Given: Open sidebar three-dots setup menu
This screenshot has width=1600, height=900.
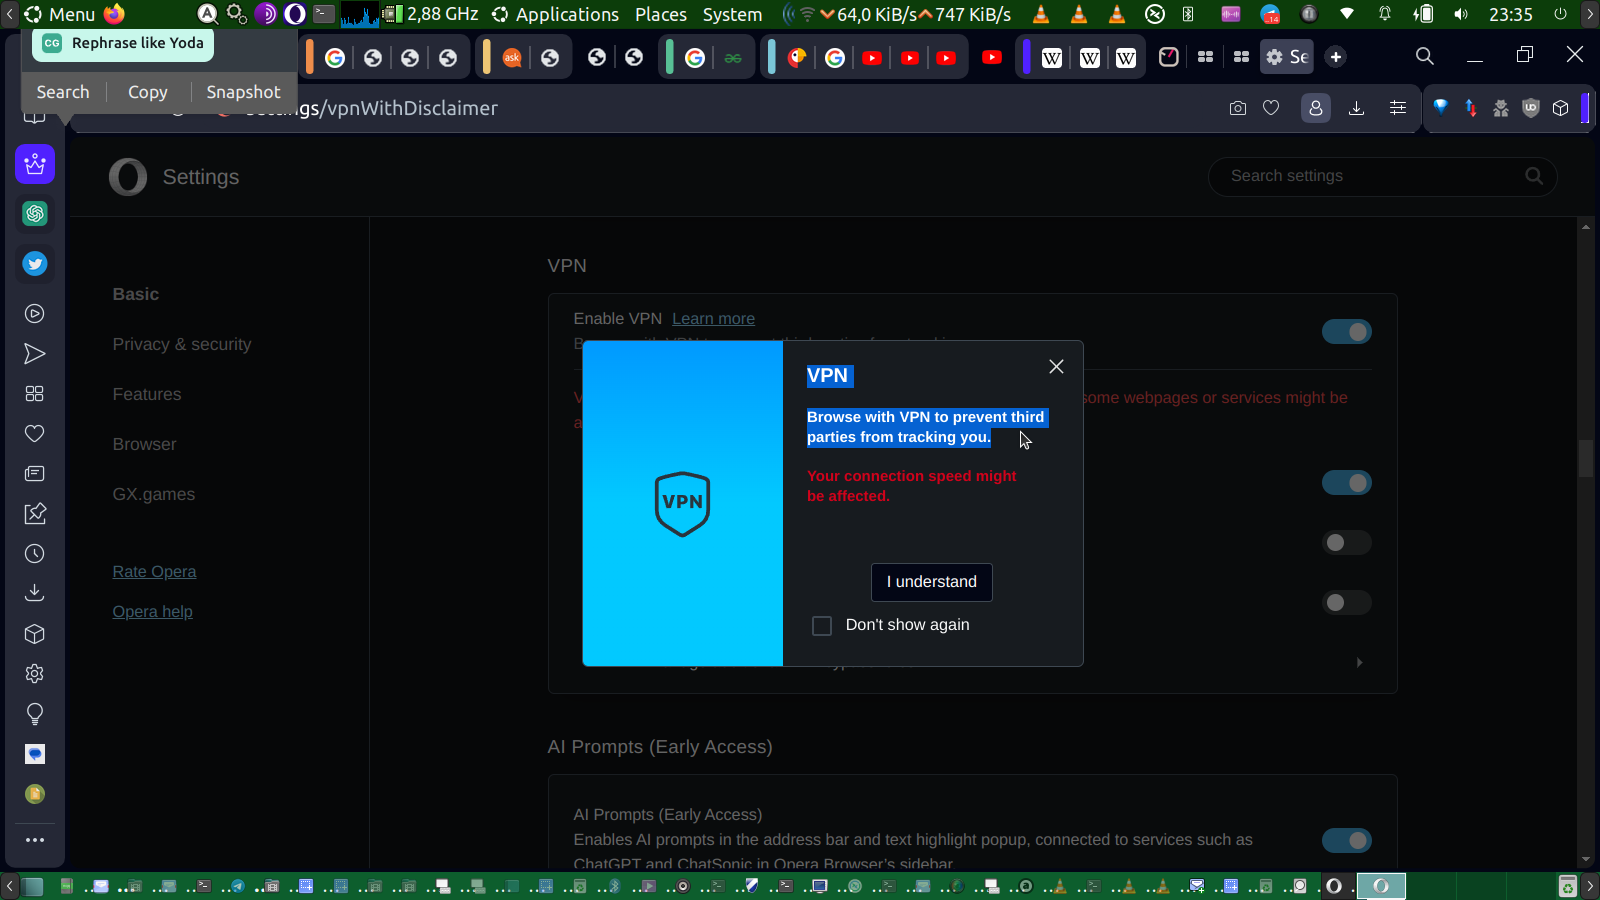Looking at the screenshot, I should pos(35,840).
